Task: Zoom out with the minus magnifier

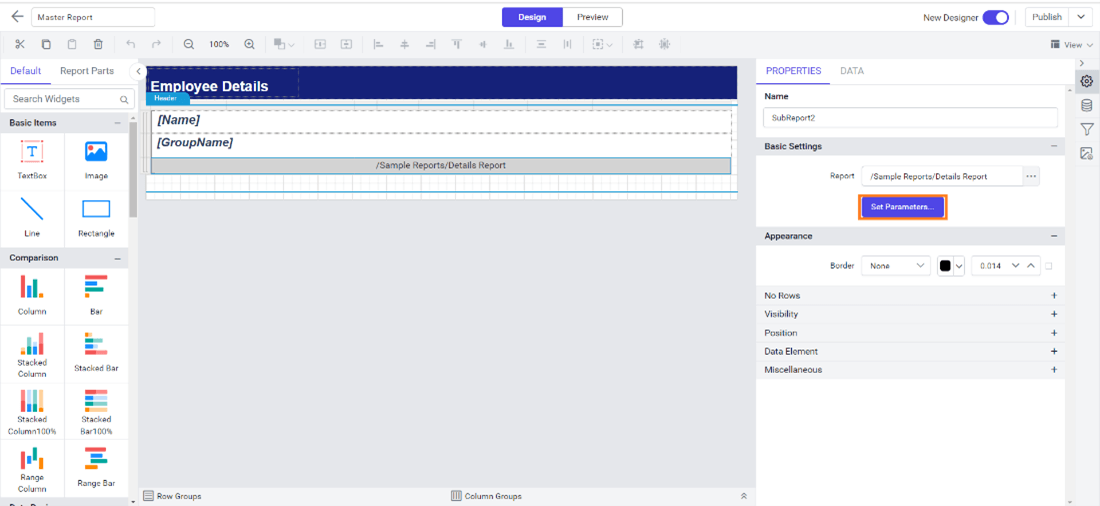Action: pyautogui.click(x=189, y=44)
